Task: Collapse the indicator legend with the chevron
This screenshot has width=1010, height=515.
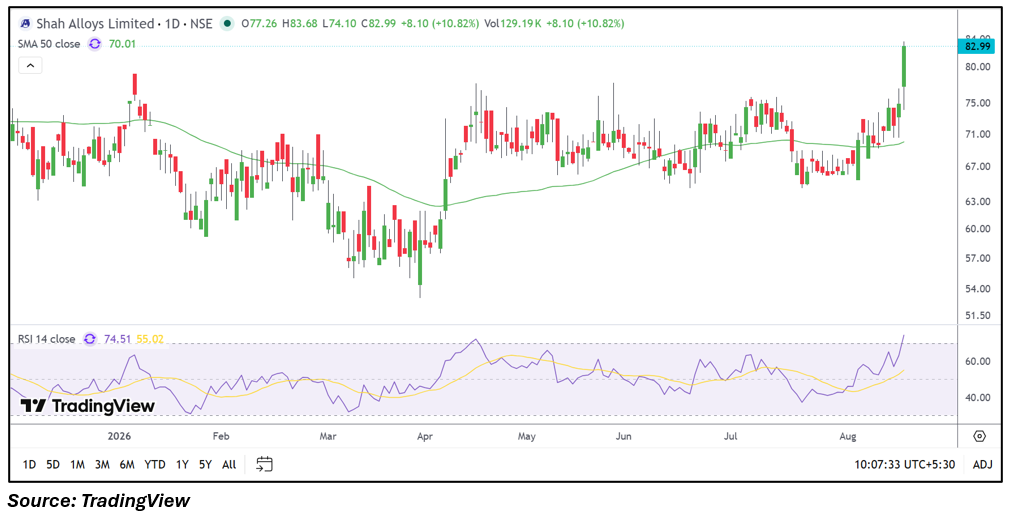Action: 30,65
